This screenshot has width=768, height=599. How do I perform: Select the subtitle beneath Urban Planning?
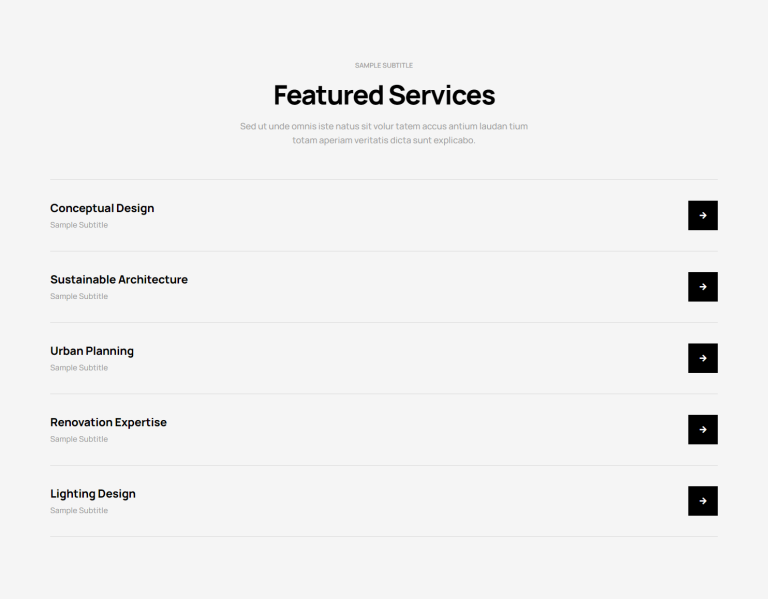[x=79, y=368]
